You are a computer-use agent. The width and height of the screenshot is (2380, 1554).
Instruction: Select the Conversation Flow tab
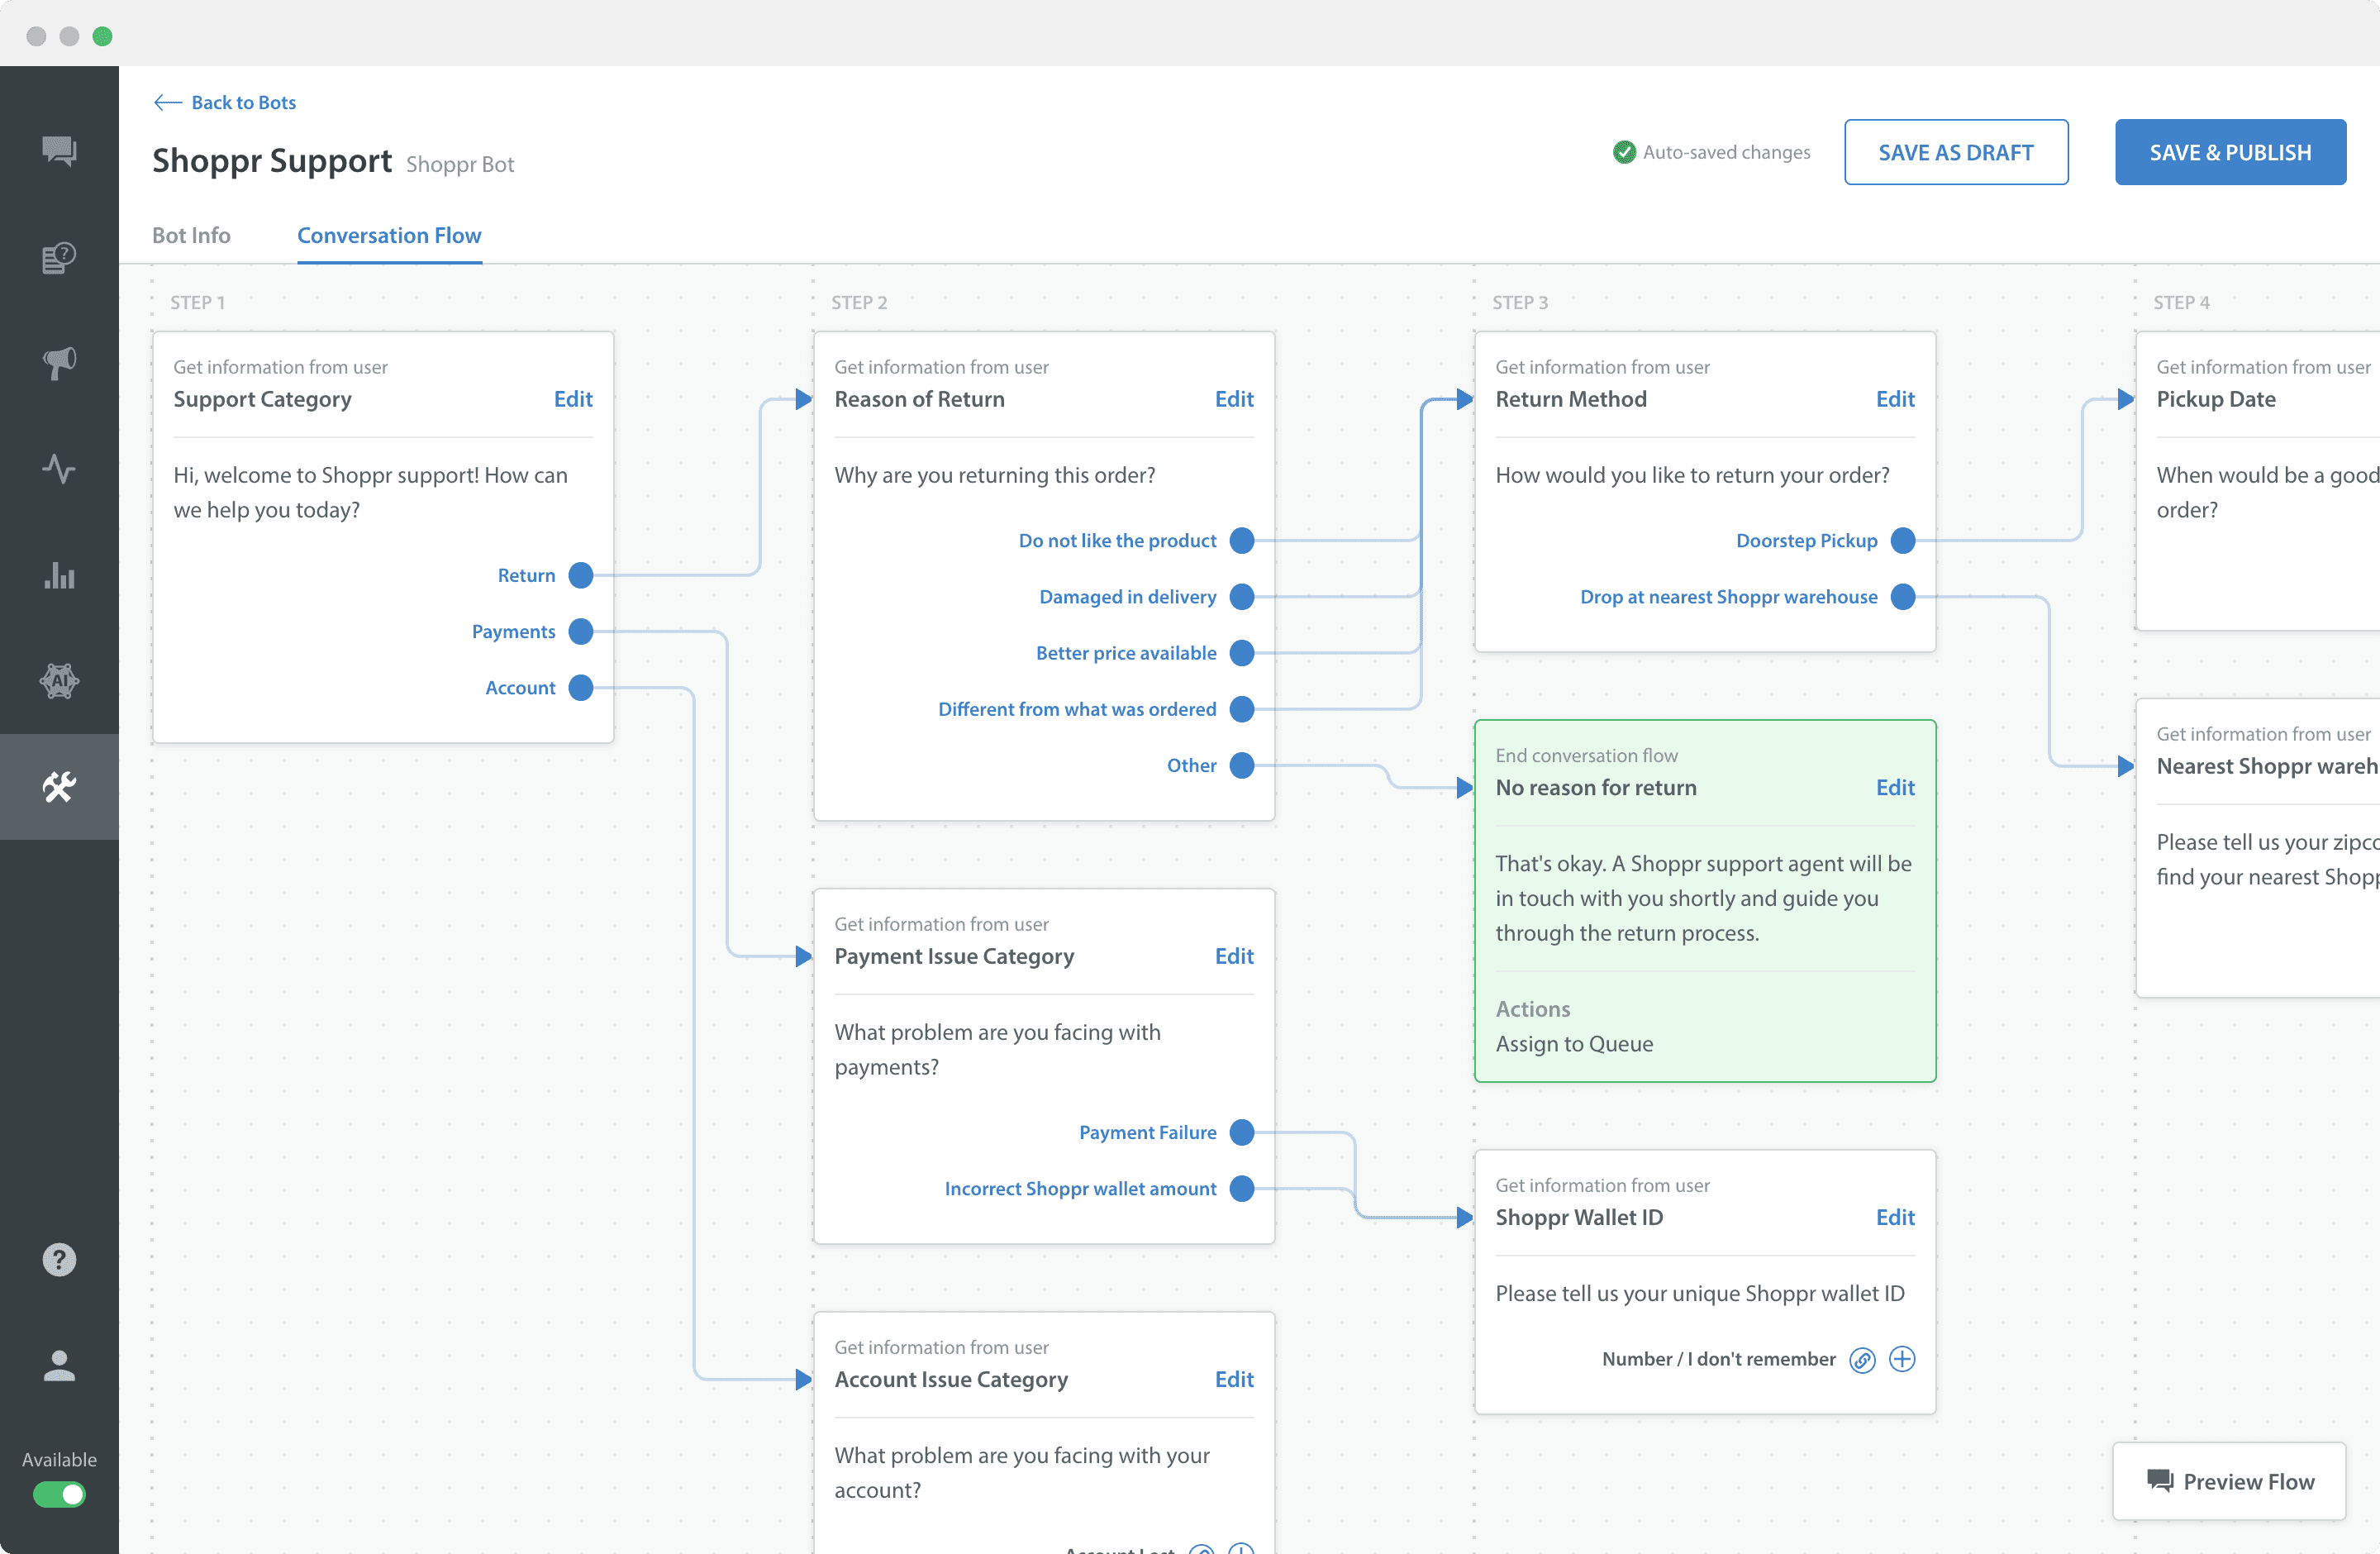pos(389,235)
